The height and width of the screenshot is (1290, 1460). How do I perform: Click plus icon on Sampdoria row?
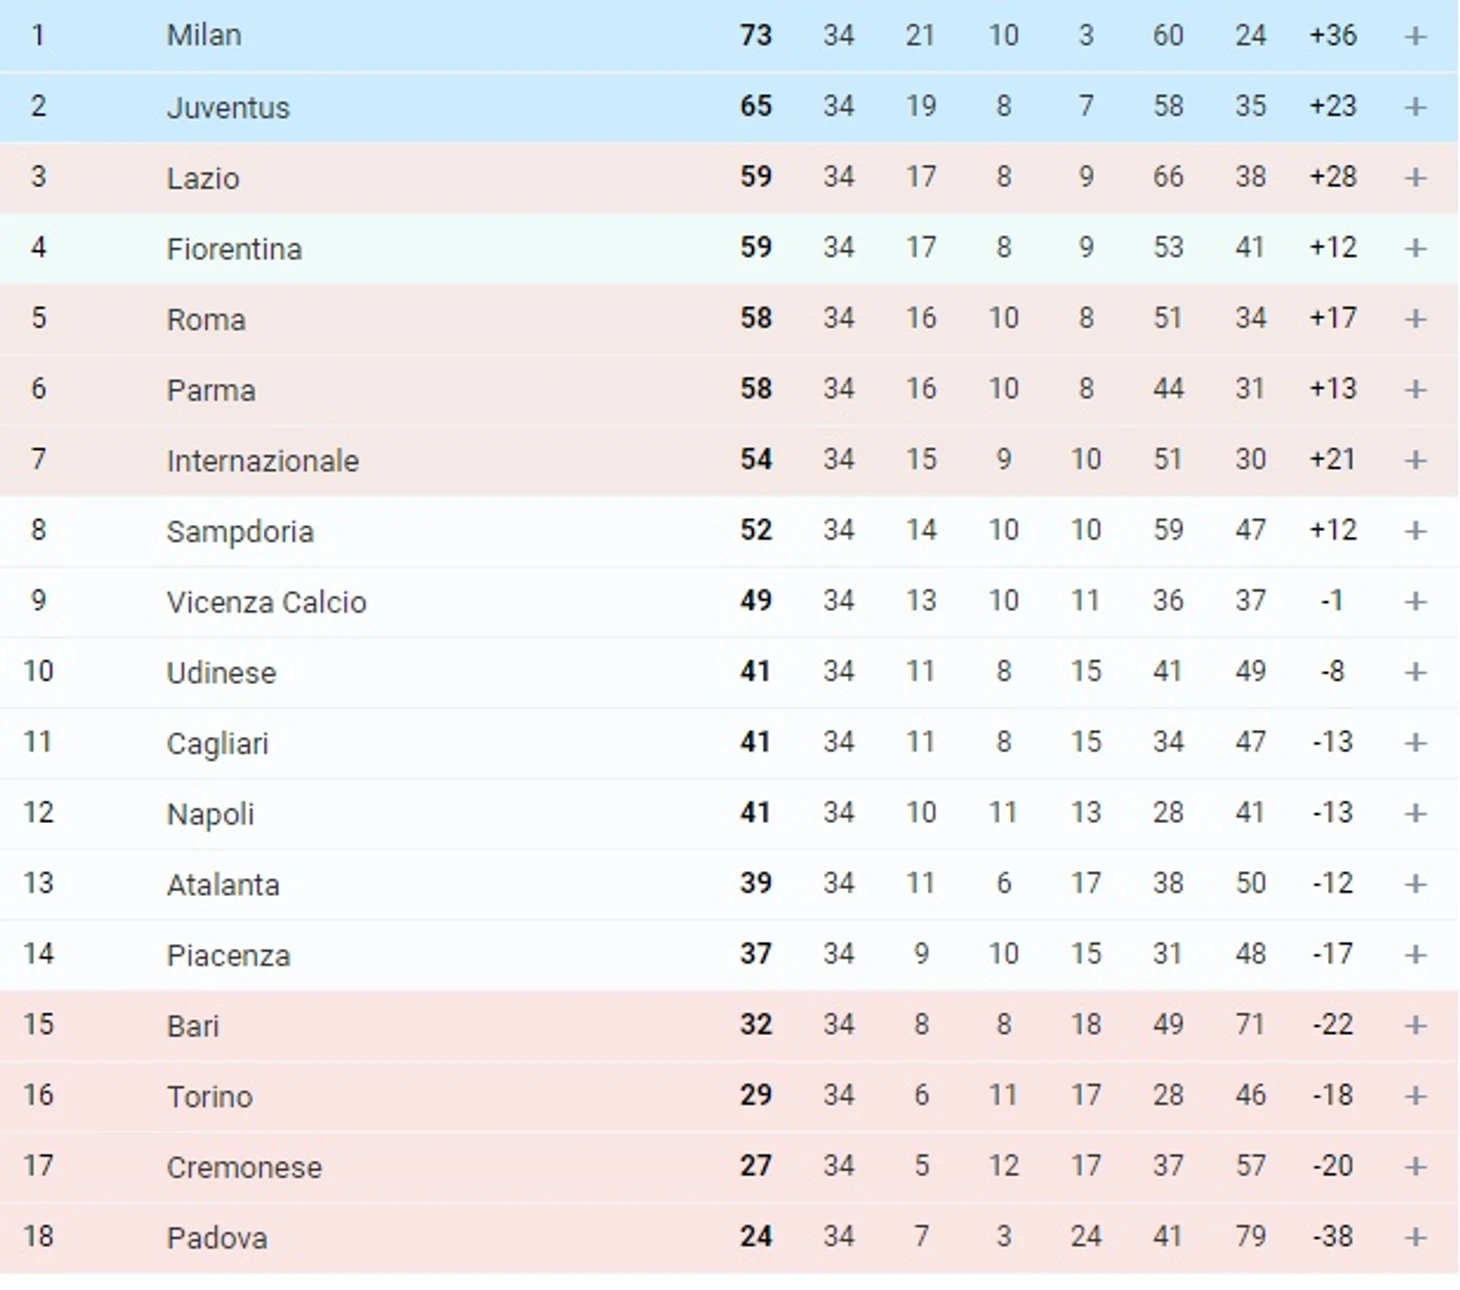click(x=1415, y=530)
